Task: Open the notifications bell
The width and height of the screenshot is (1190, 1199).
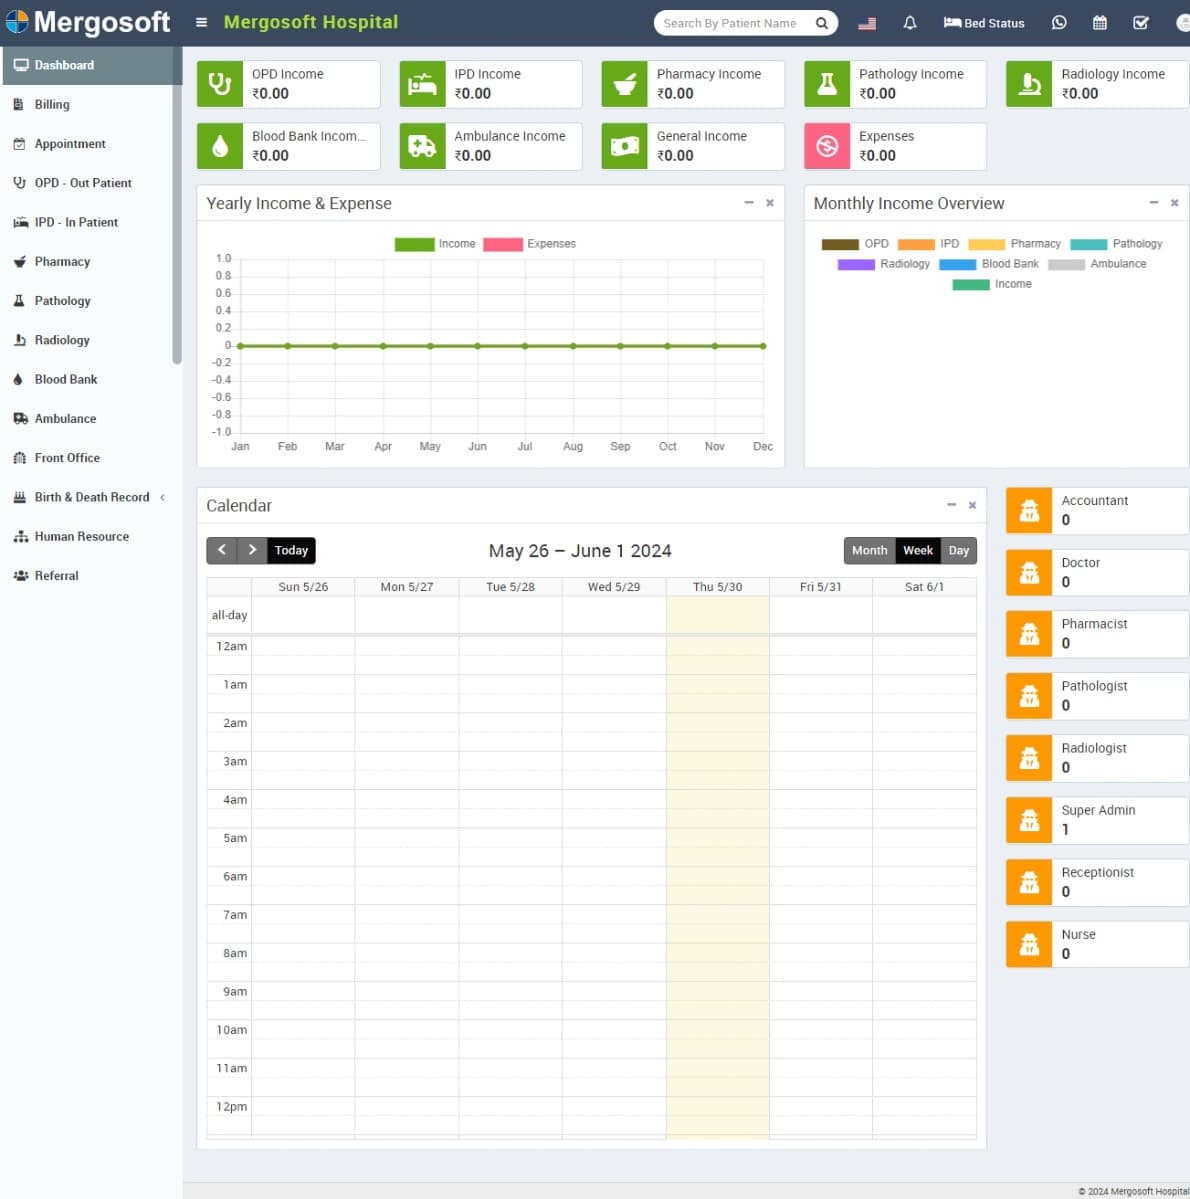Action: coord(909,23)
